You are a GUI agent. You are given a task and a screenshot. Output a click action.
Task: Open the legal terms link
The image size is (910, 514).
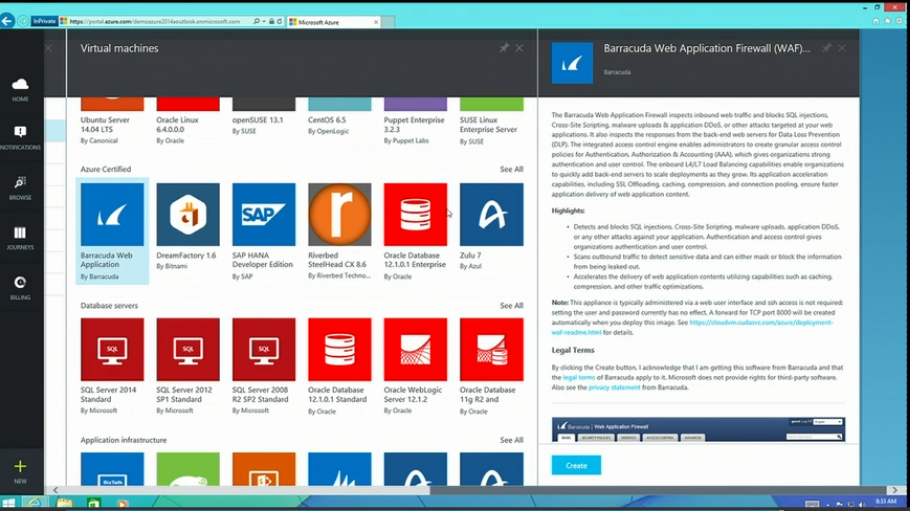579,378
